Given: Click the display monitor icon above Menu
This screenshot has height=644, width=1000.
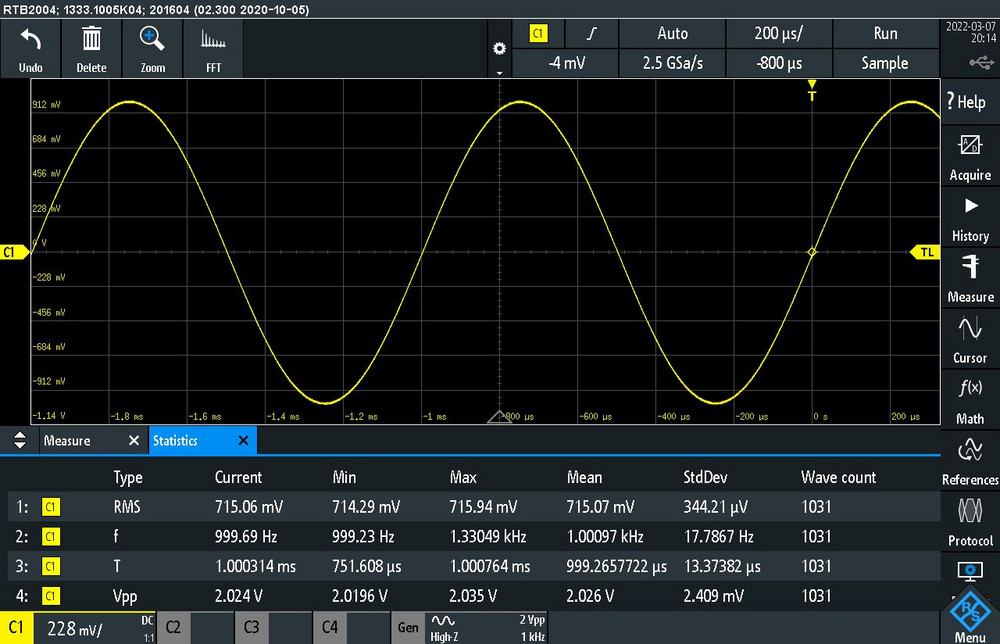Looking at the screenshot, I should click(970, 571).
